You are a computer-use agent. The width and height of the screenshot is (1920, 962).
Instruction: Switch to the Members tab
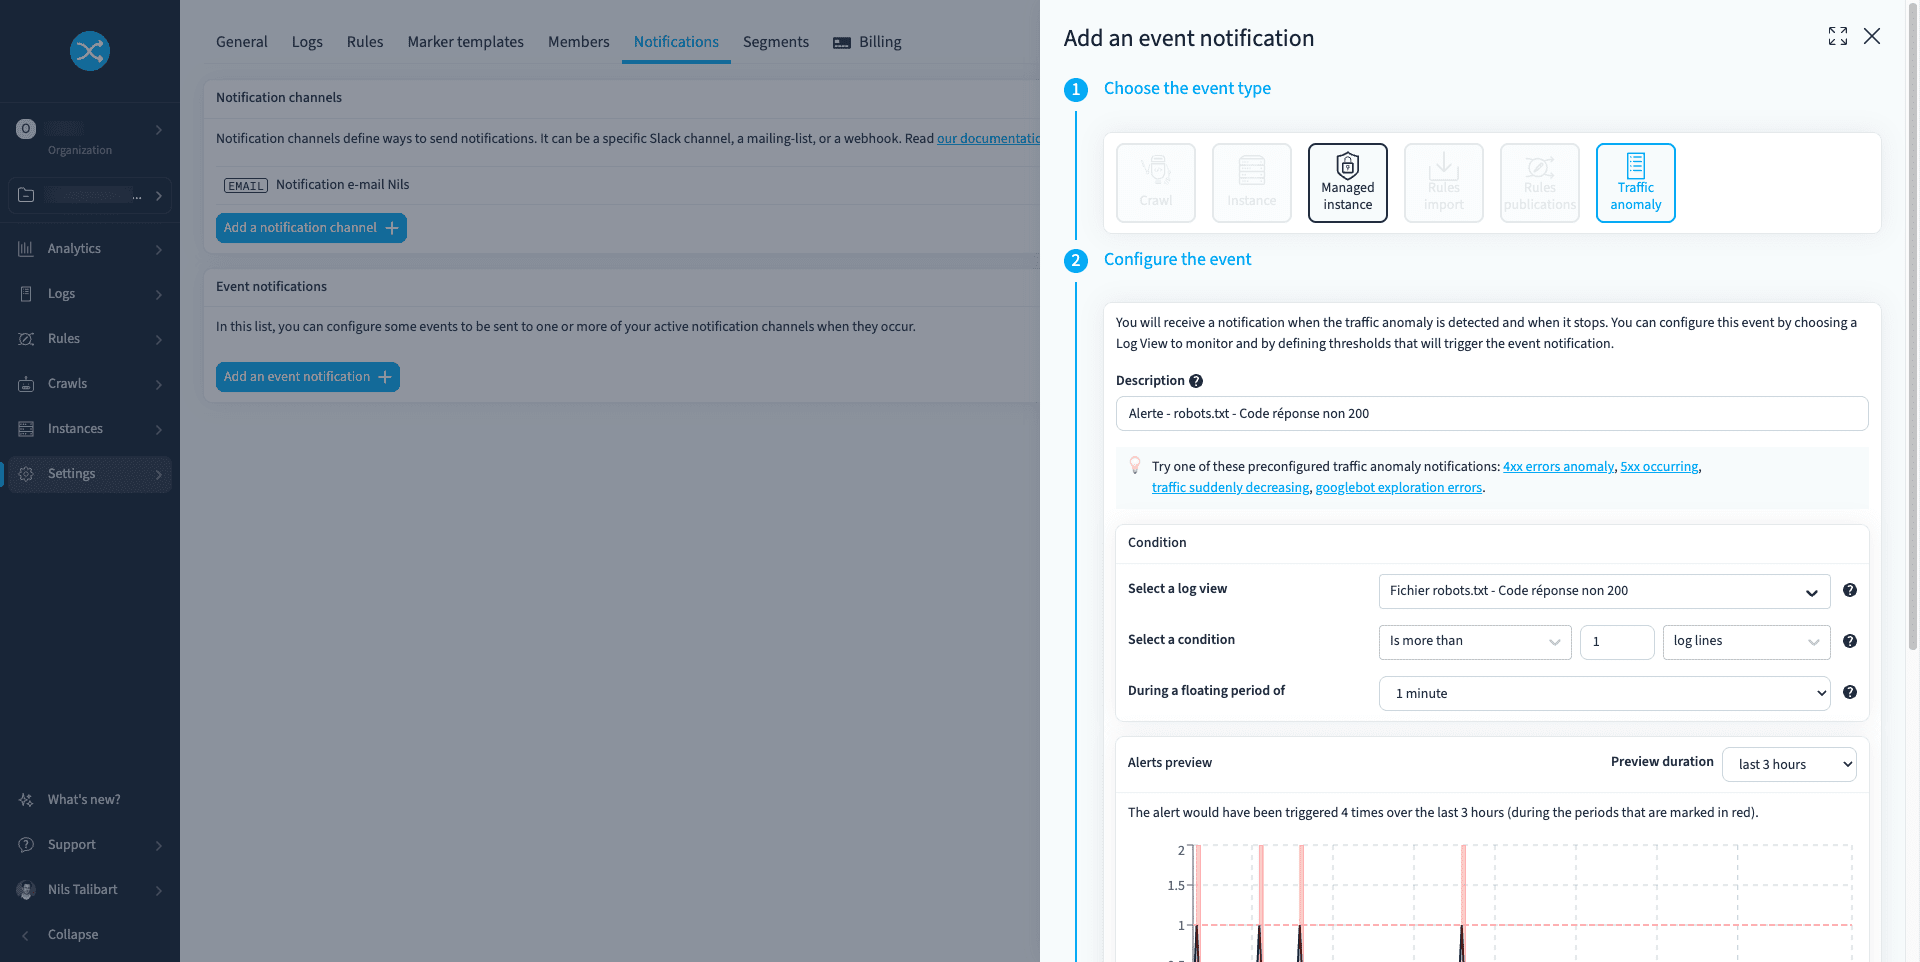(x=578, y=42)
